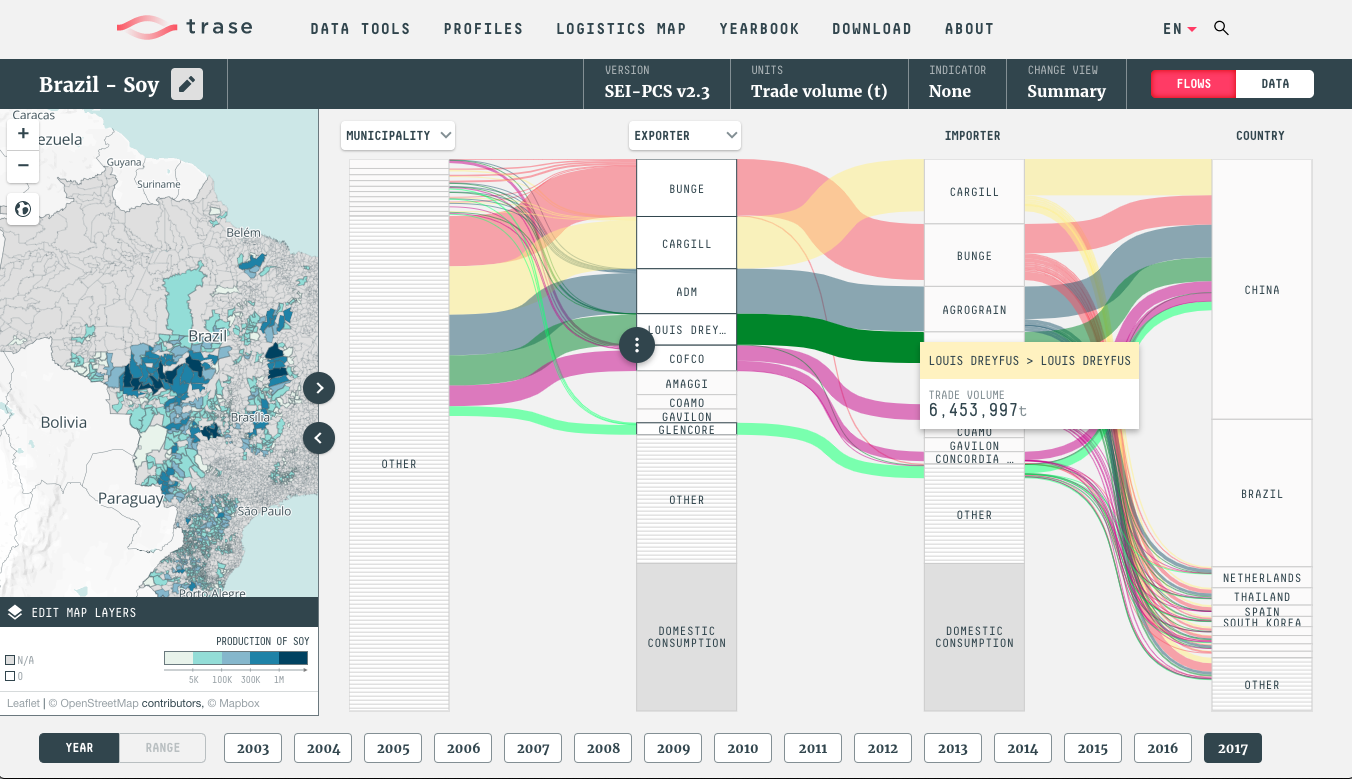
Task: Open the Leaflet attribution link
Action: click(23, 703)
